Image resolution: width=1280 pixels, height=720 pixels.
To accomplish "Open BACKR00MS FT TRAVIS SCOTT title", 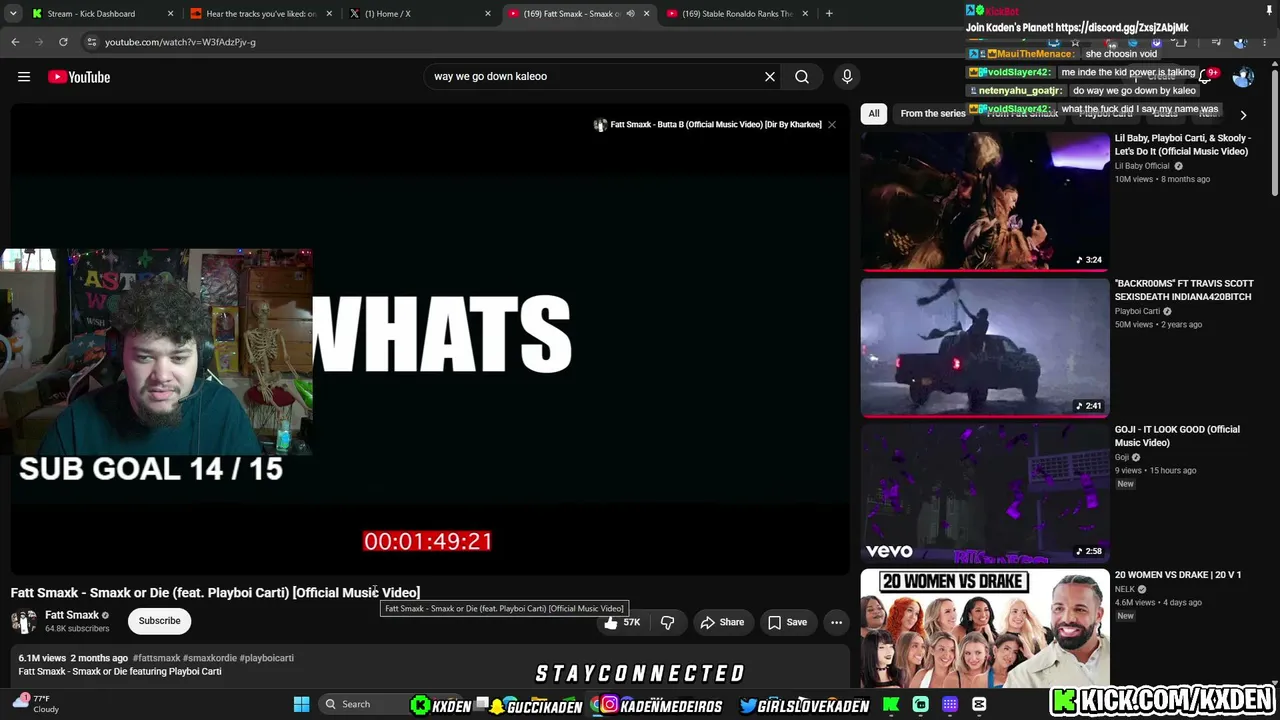I will click(x=1184, y=290).
